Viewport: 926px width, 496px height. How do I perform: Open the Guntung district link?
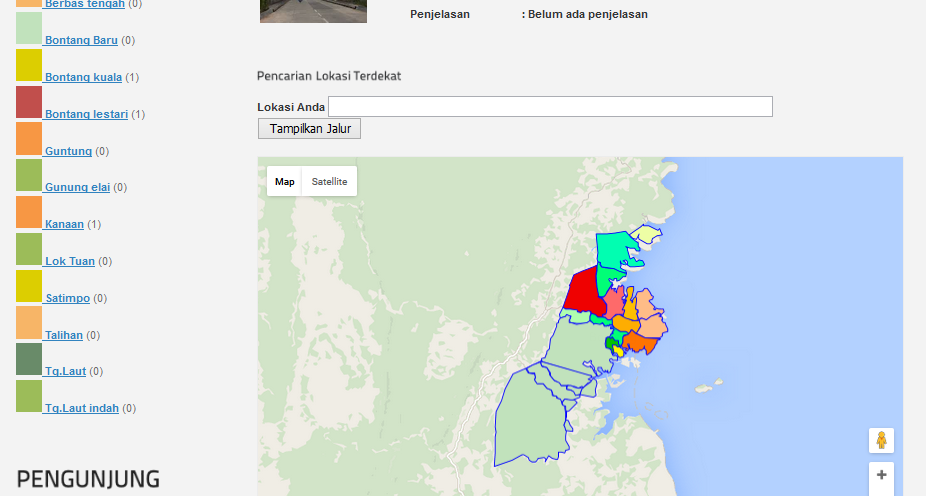click(x=69, y=151)
